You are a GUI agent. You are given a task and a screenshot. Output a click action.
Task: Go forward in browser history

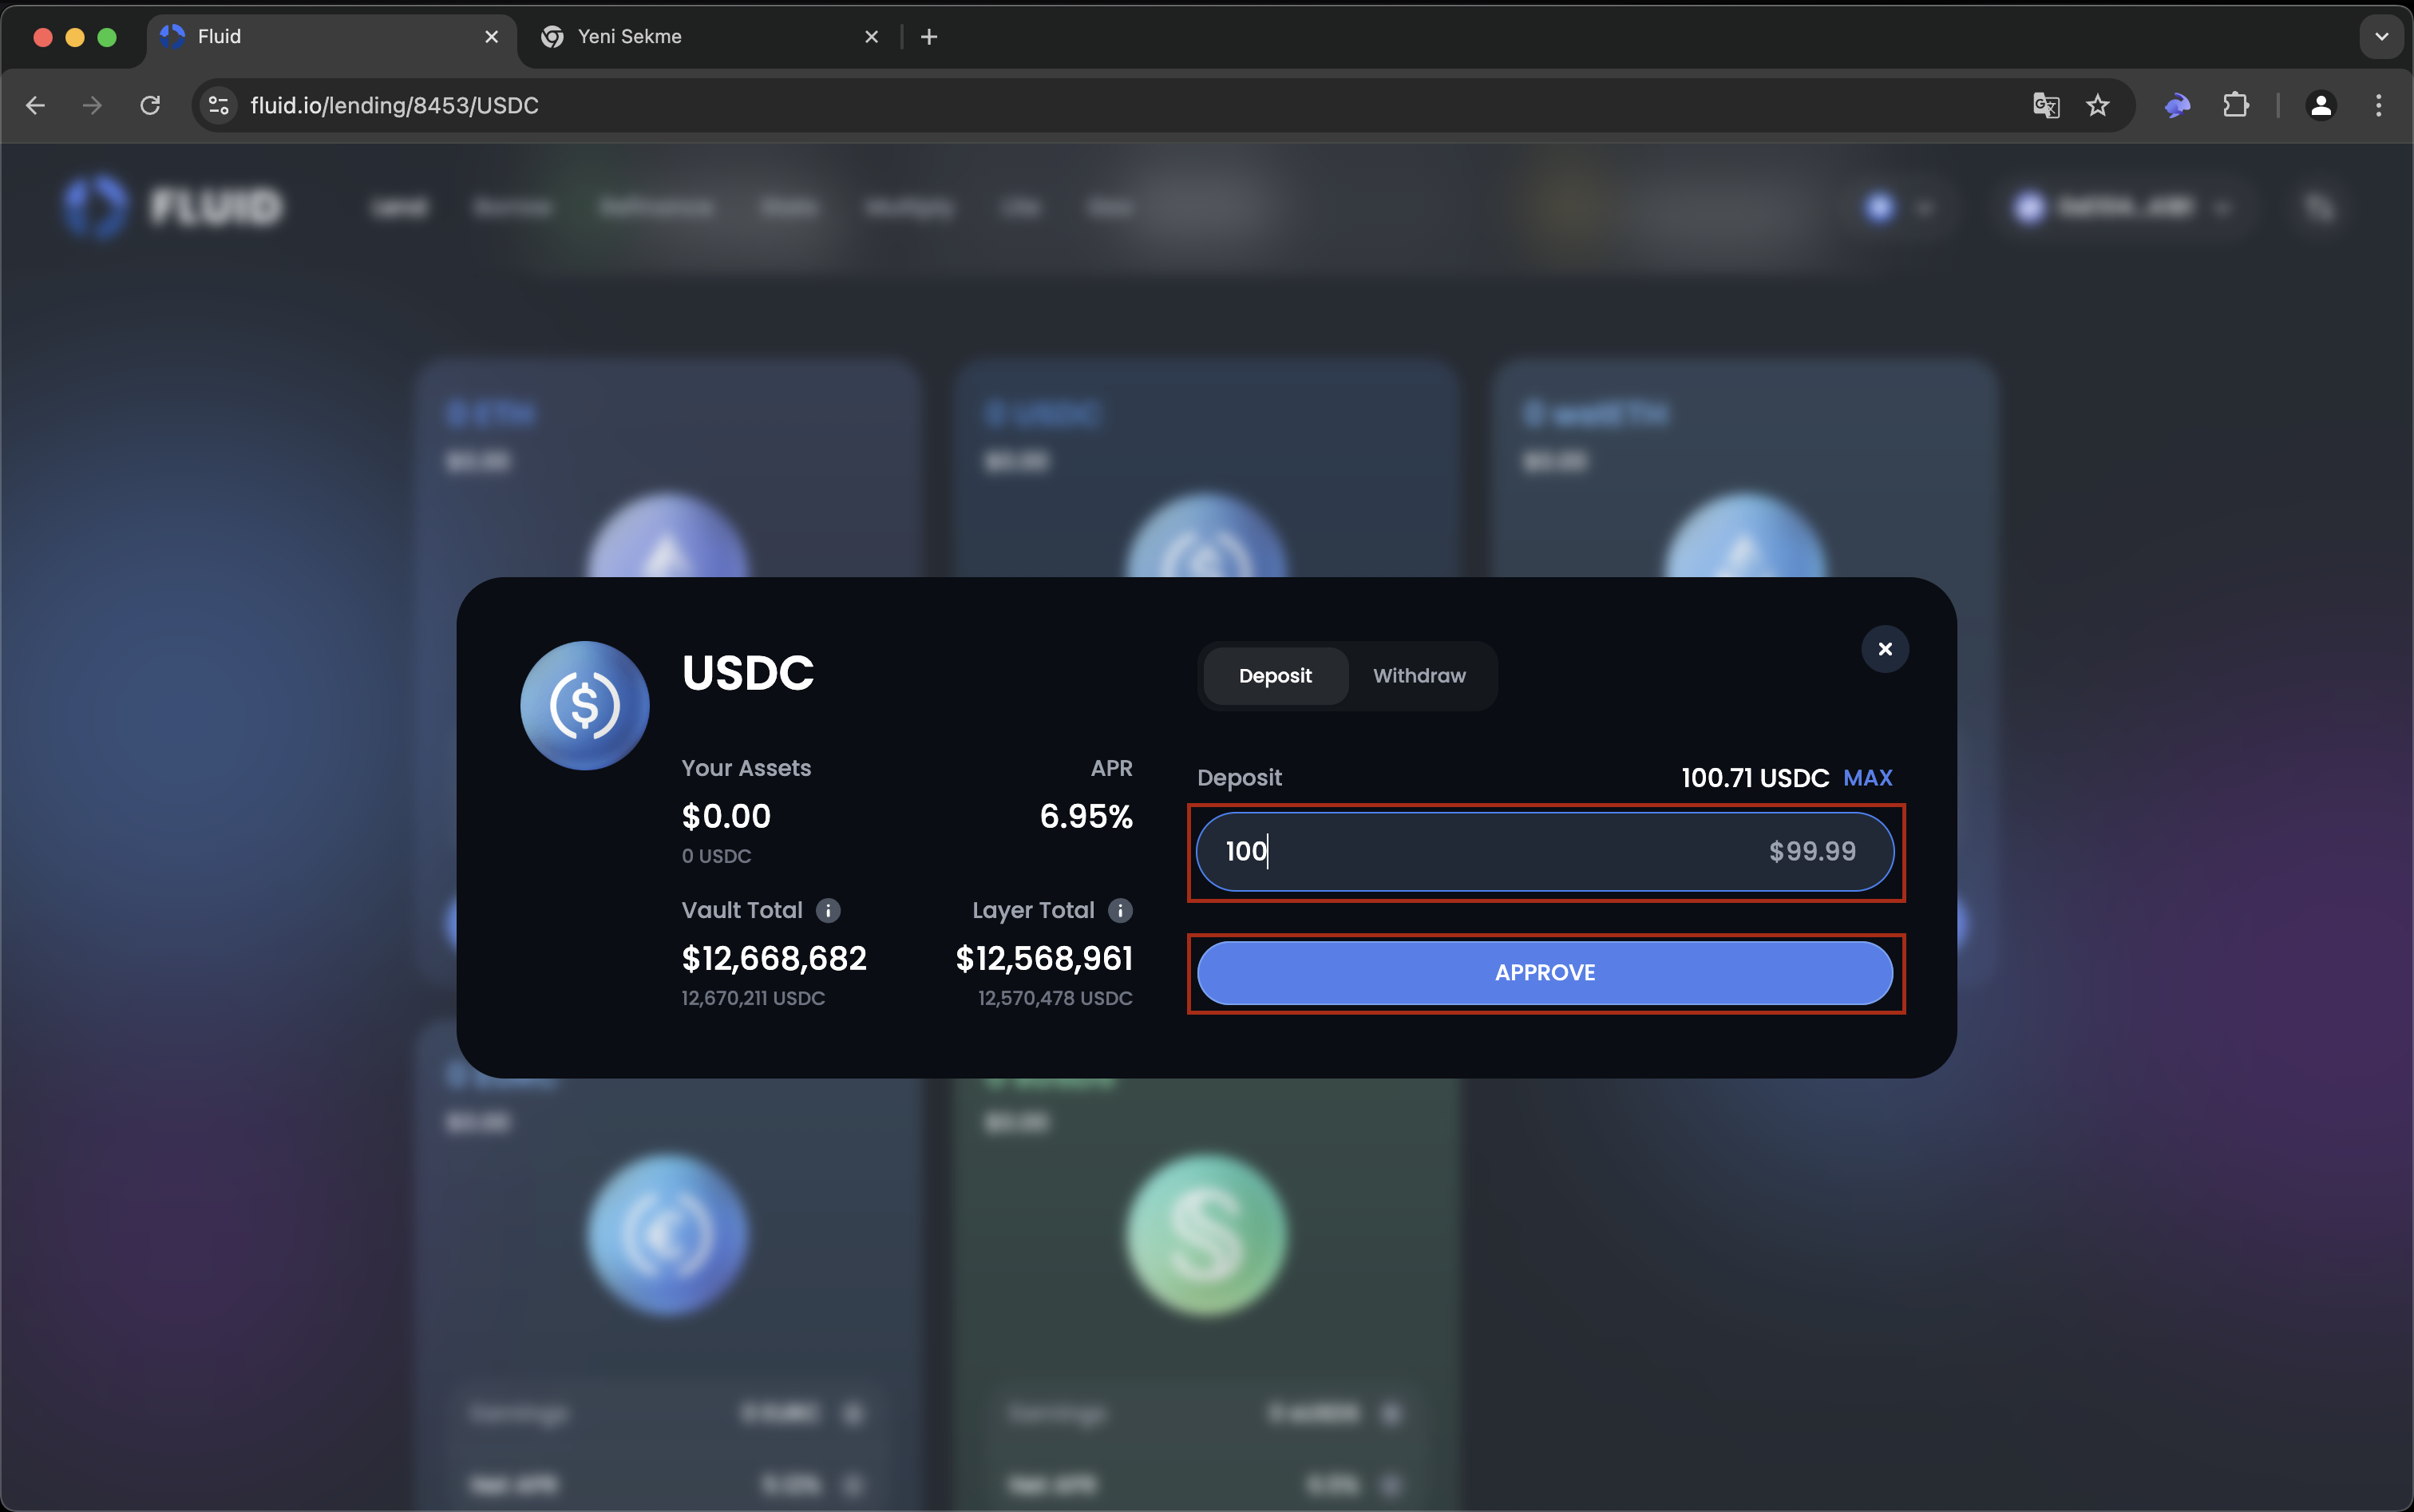pyautogui.click(x=92, y=105)
